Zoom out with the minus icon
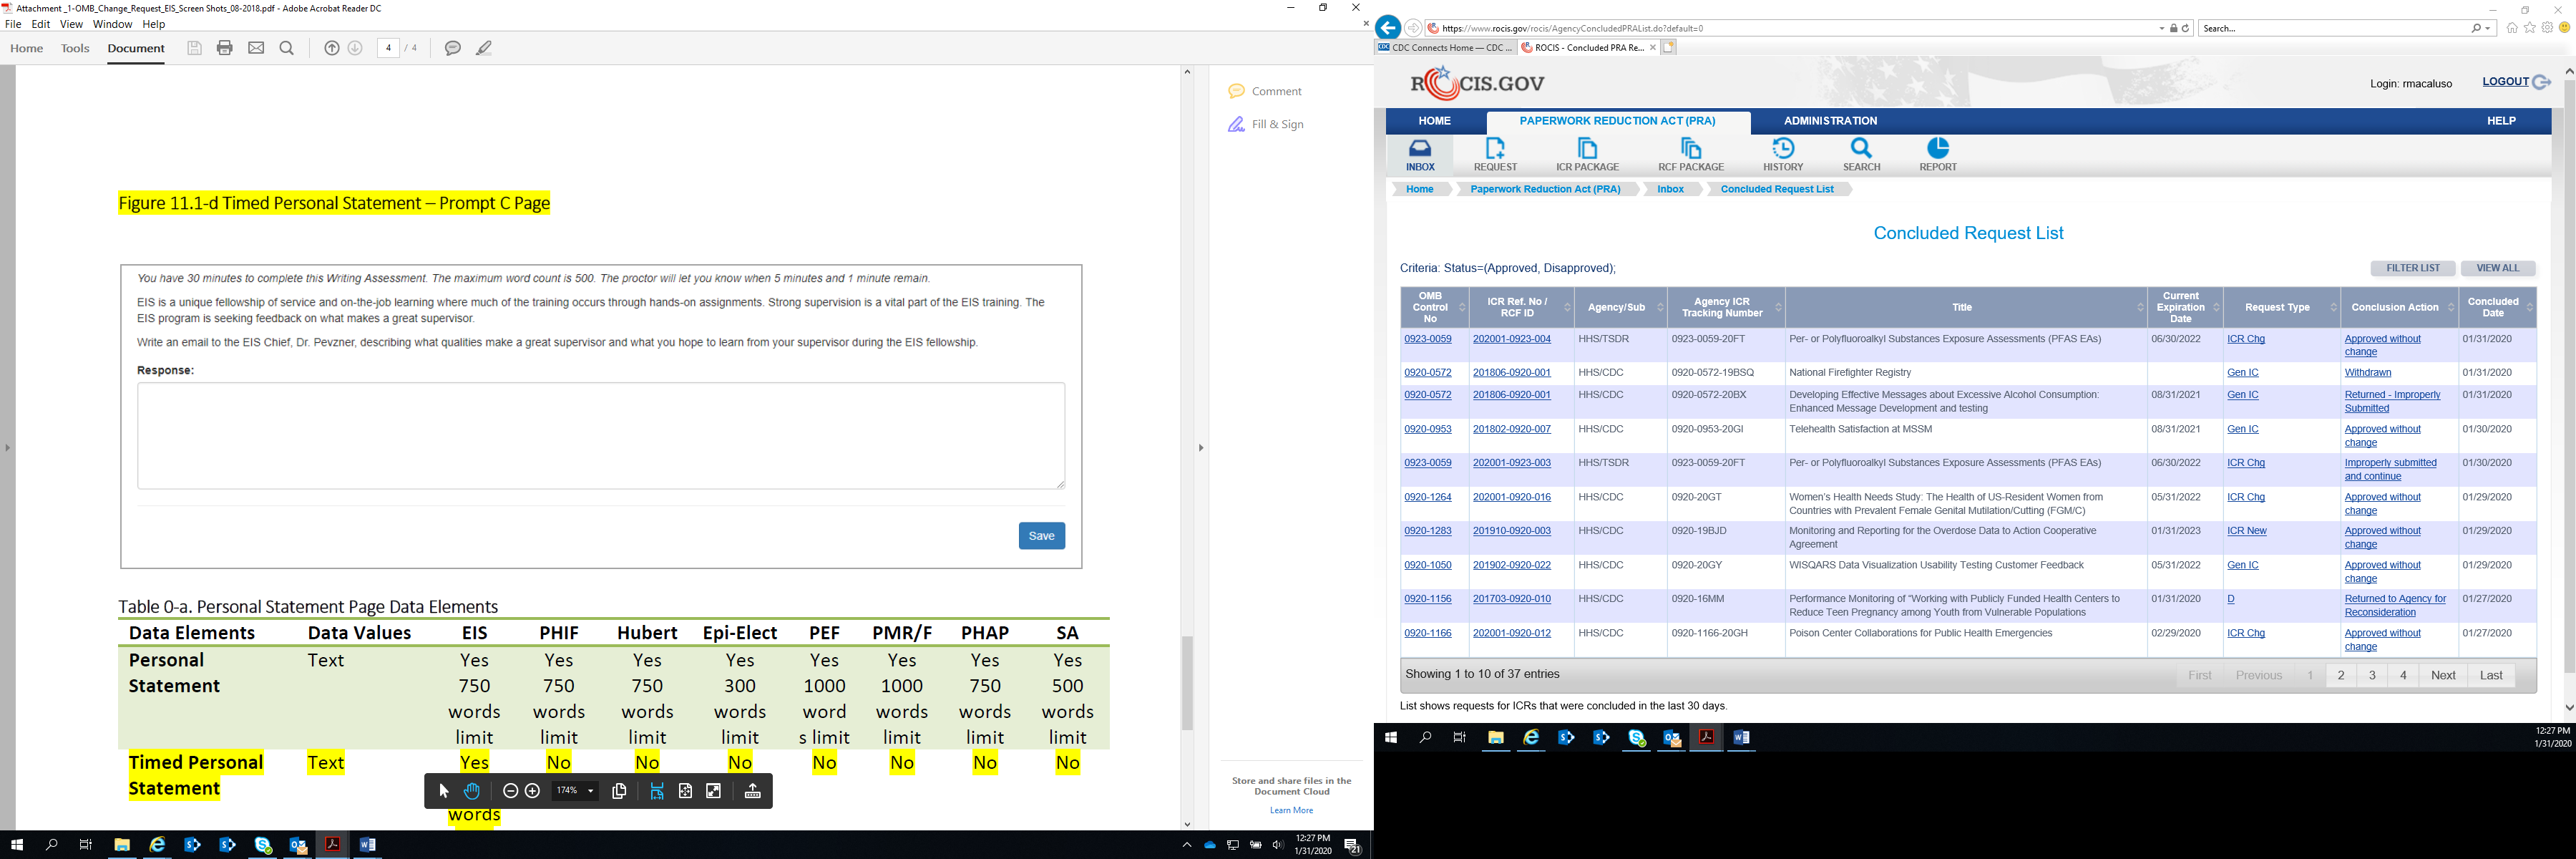The width and height of the screenshot is (2576, 859). (x=510, y=791)
